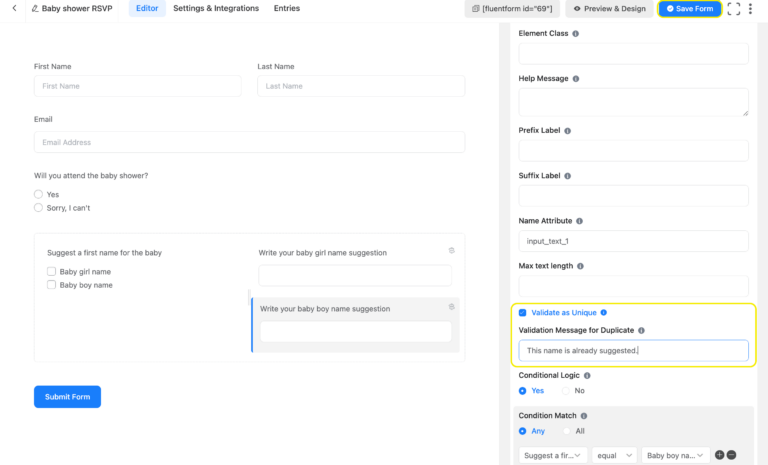The image size is (768, 465).
Task: Click info icon next to Conditional Logic
Action: [x=588, y=376]
